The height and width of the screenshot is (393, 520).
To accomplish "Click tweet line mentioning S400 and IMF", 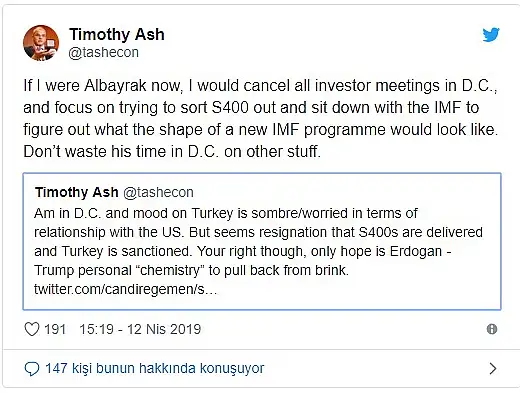I will click(x=251, y=108).
